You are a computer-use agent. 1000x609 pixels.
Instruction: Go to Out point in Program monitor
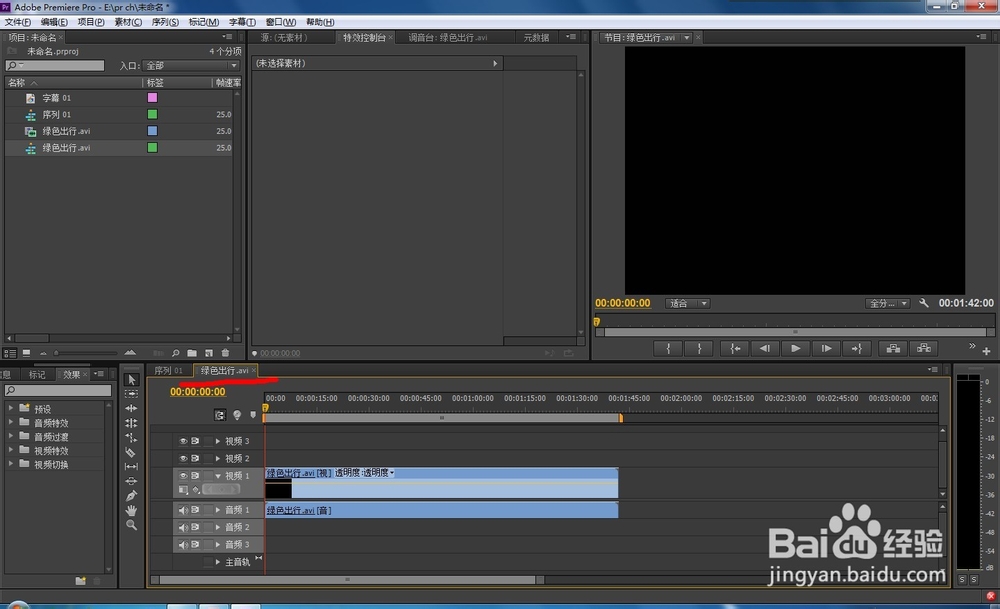(x=857, y=348)
